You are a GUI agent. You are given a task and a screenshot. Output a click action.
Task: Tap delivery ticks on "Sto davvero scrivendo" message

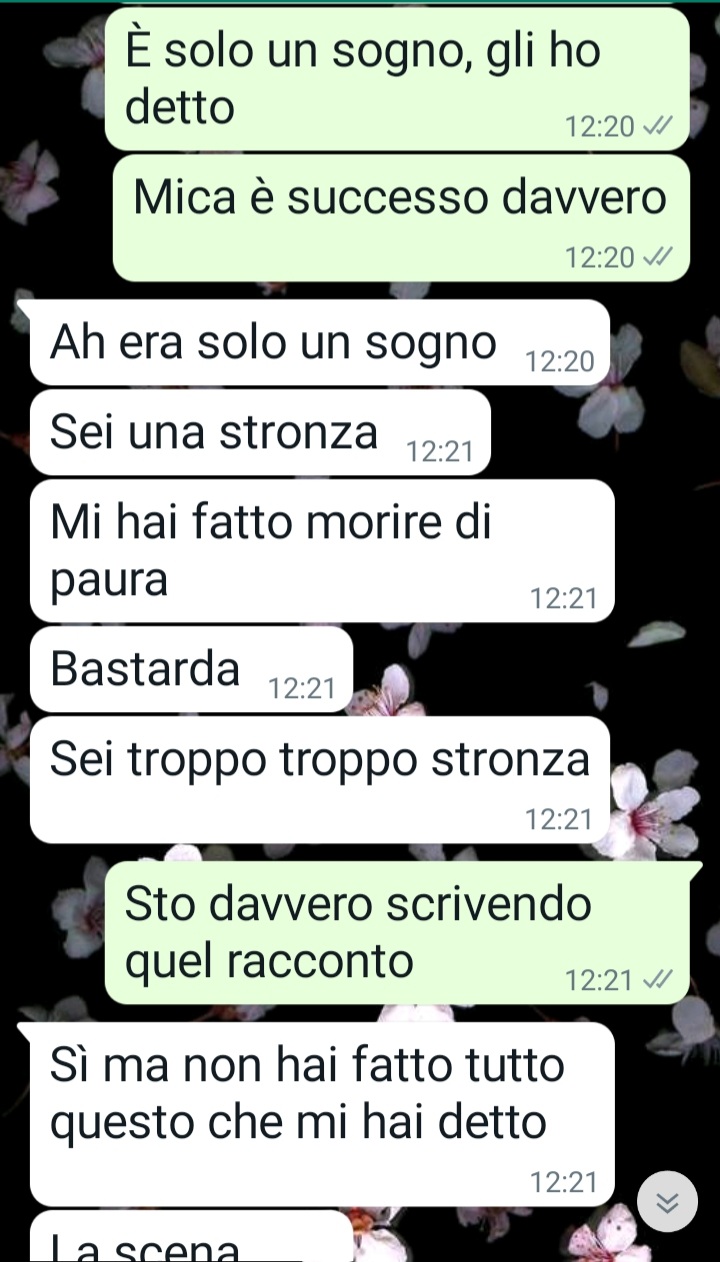pyautogui.click(x=656, y=980)
